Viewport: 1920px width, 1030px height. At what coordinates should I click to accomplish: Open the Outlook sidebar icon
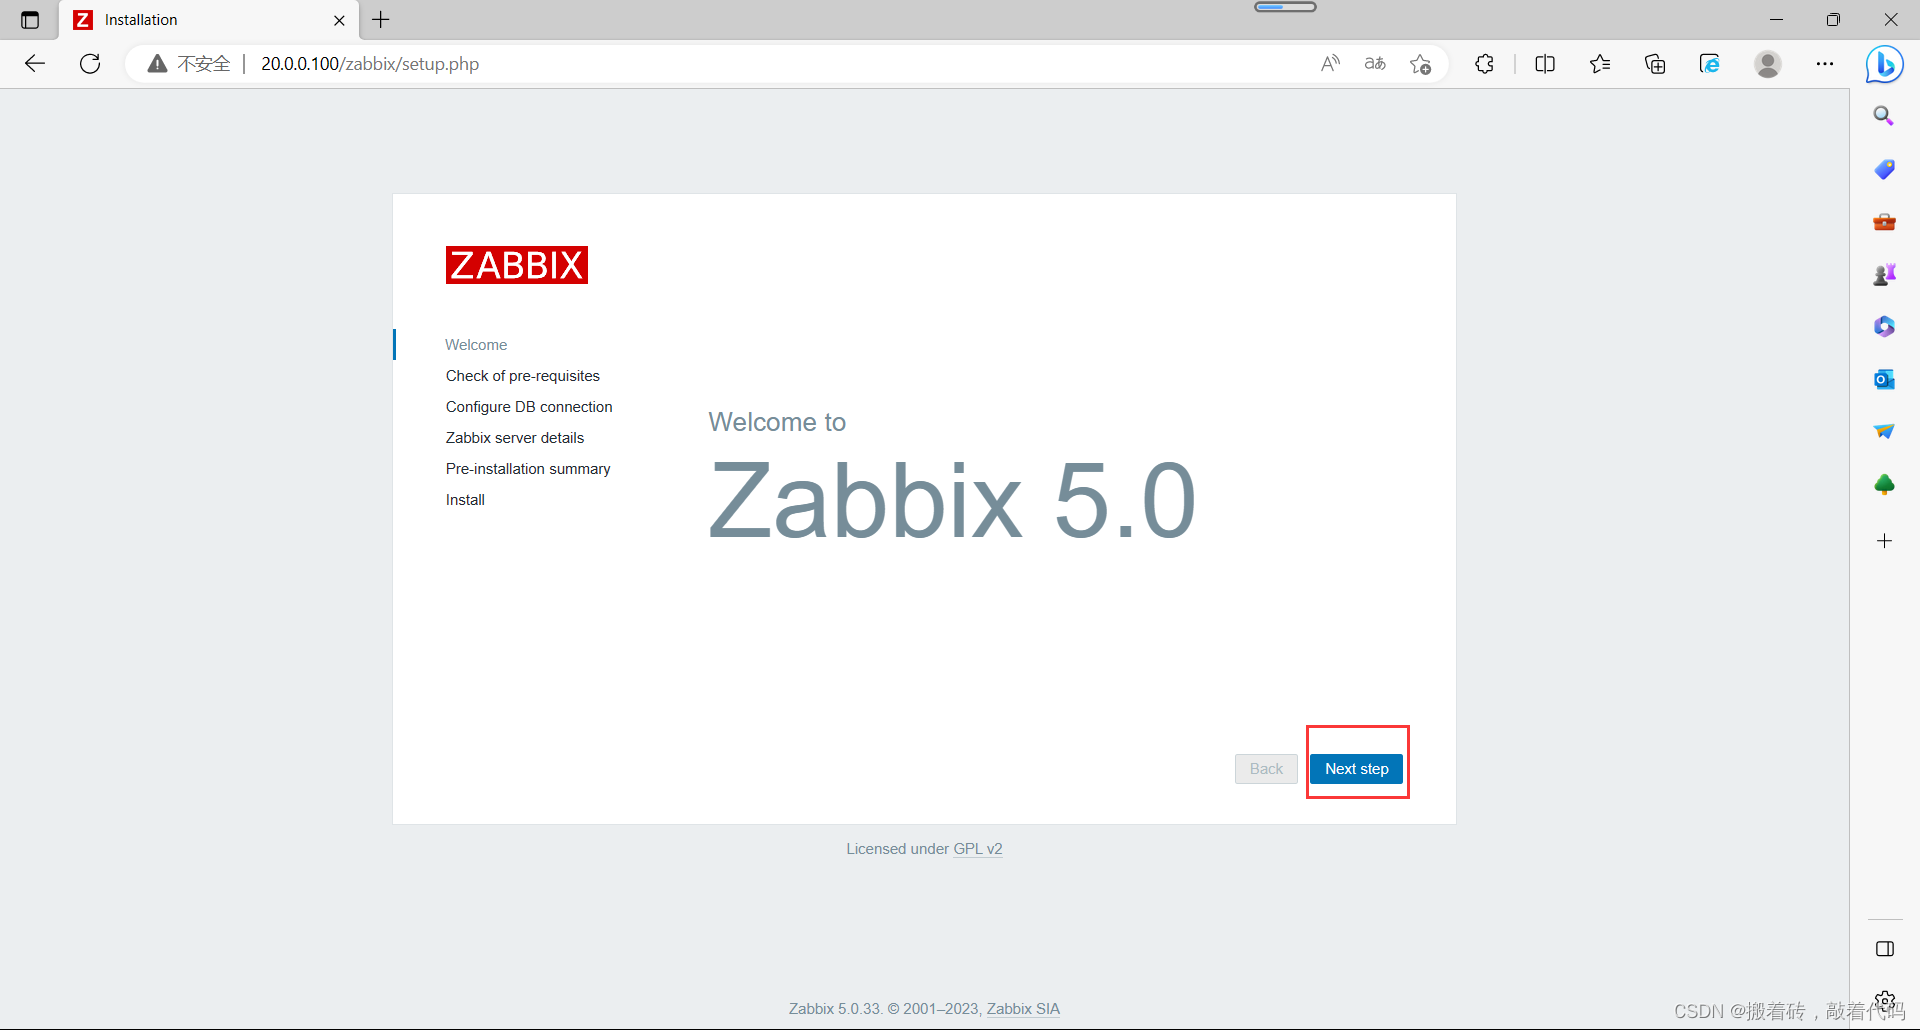coord(1884,379)
